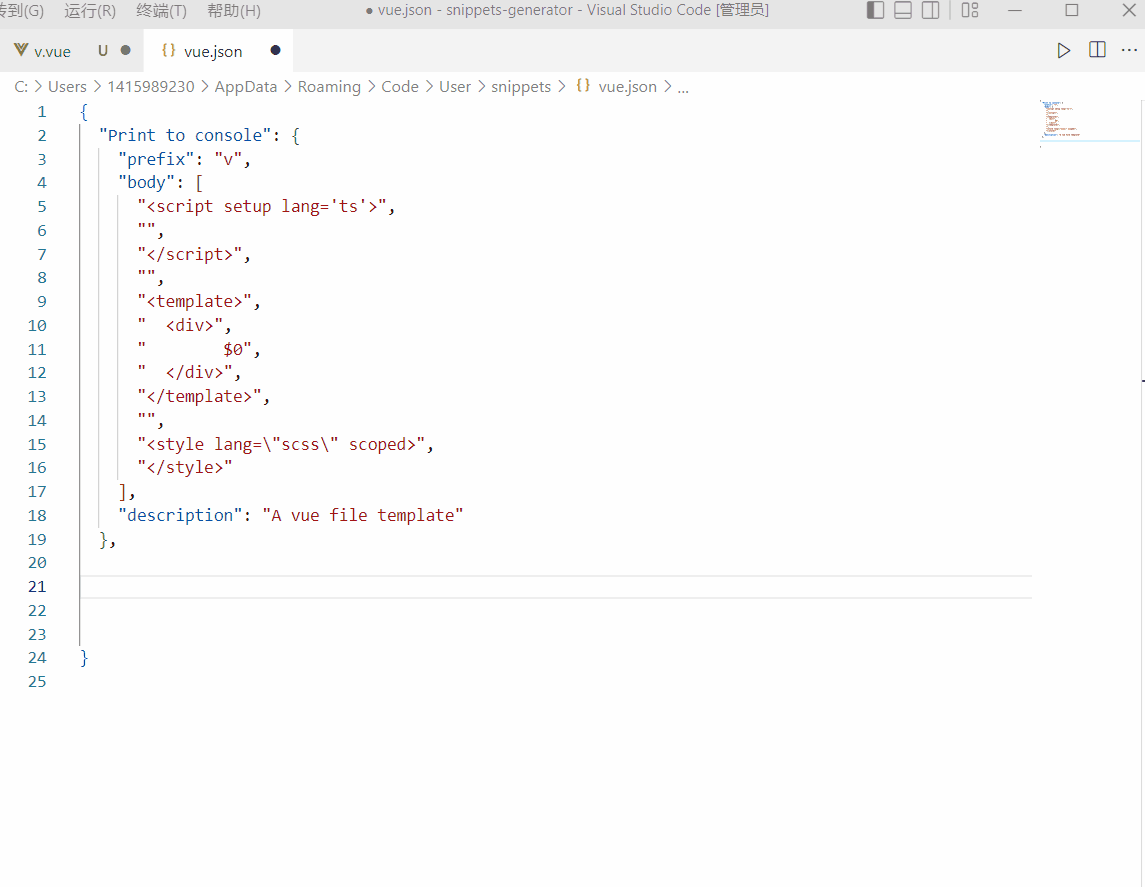Click the <script setup lang='ts'> string
This screenshot has height=887, width=1145.
pyautogui.click(x=261, y=207)
